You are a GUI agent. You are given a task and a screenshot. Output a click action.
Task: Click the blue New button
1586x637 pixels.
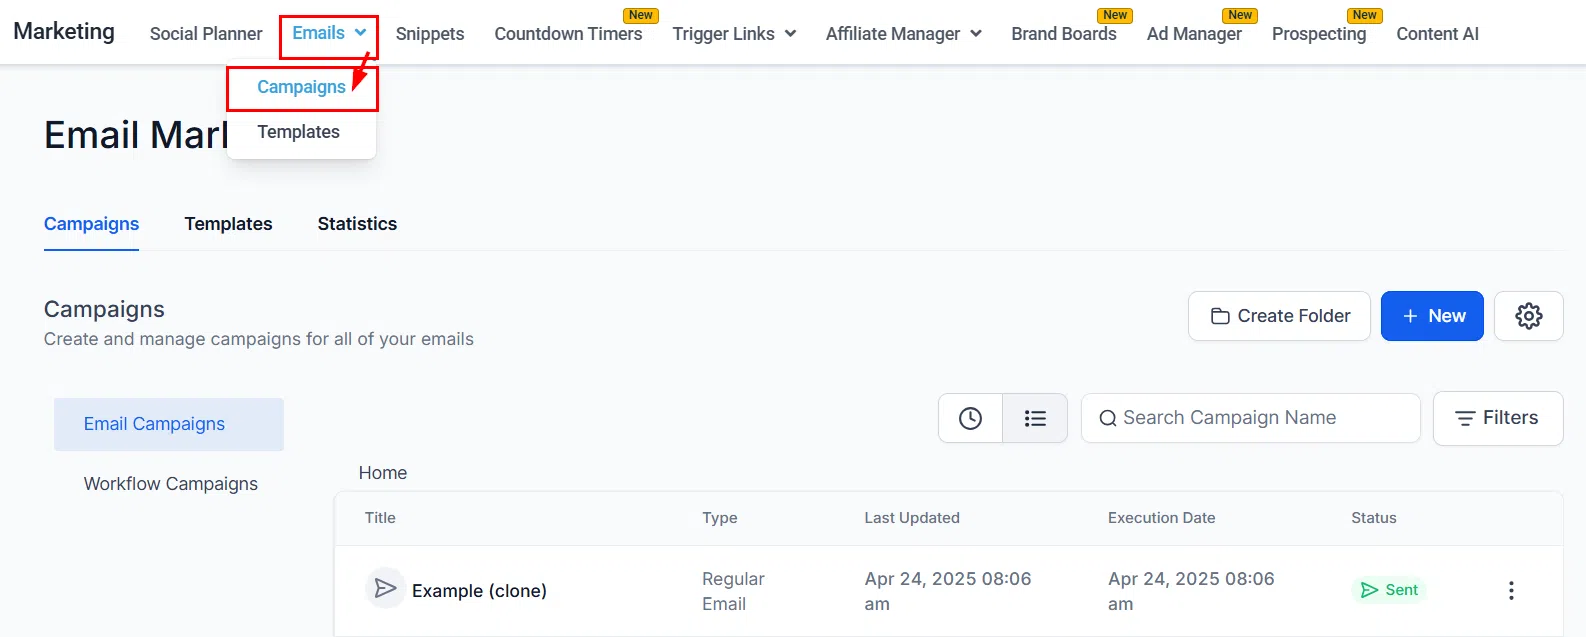(x=1432, y=316)
